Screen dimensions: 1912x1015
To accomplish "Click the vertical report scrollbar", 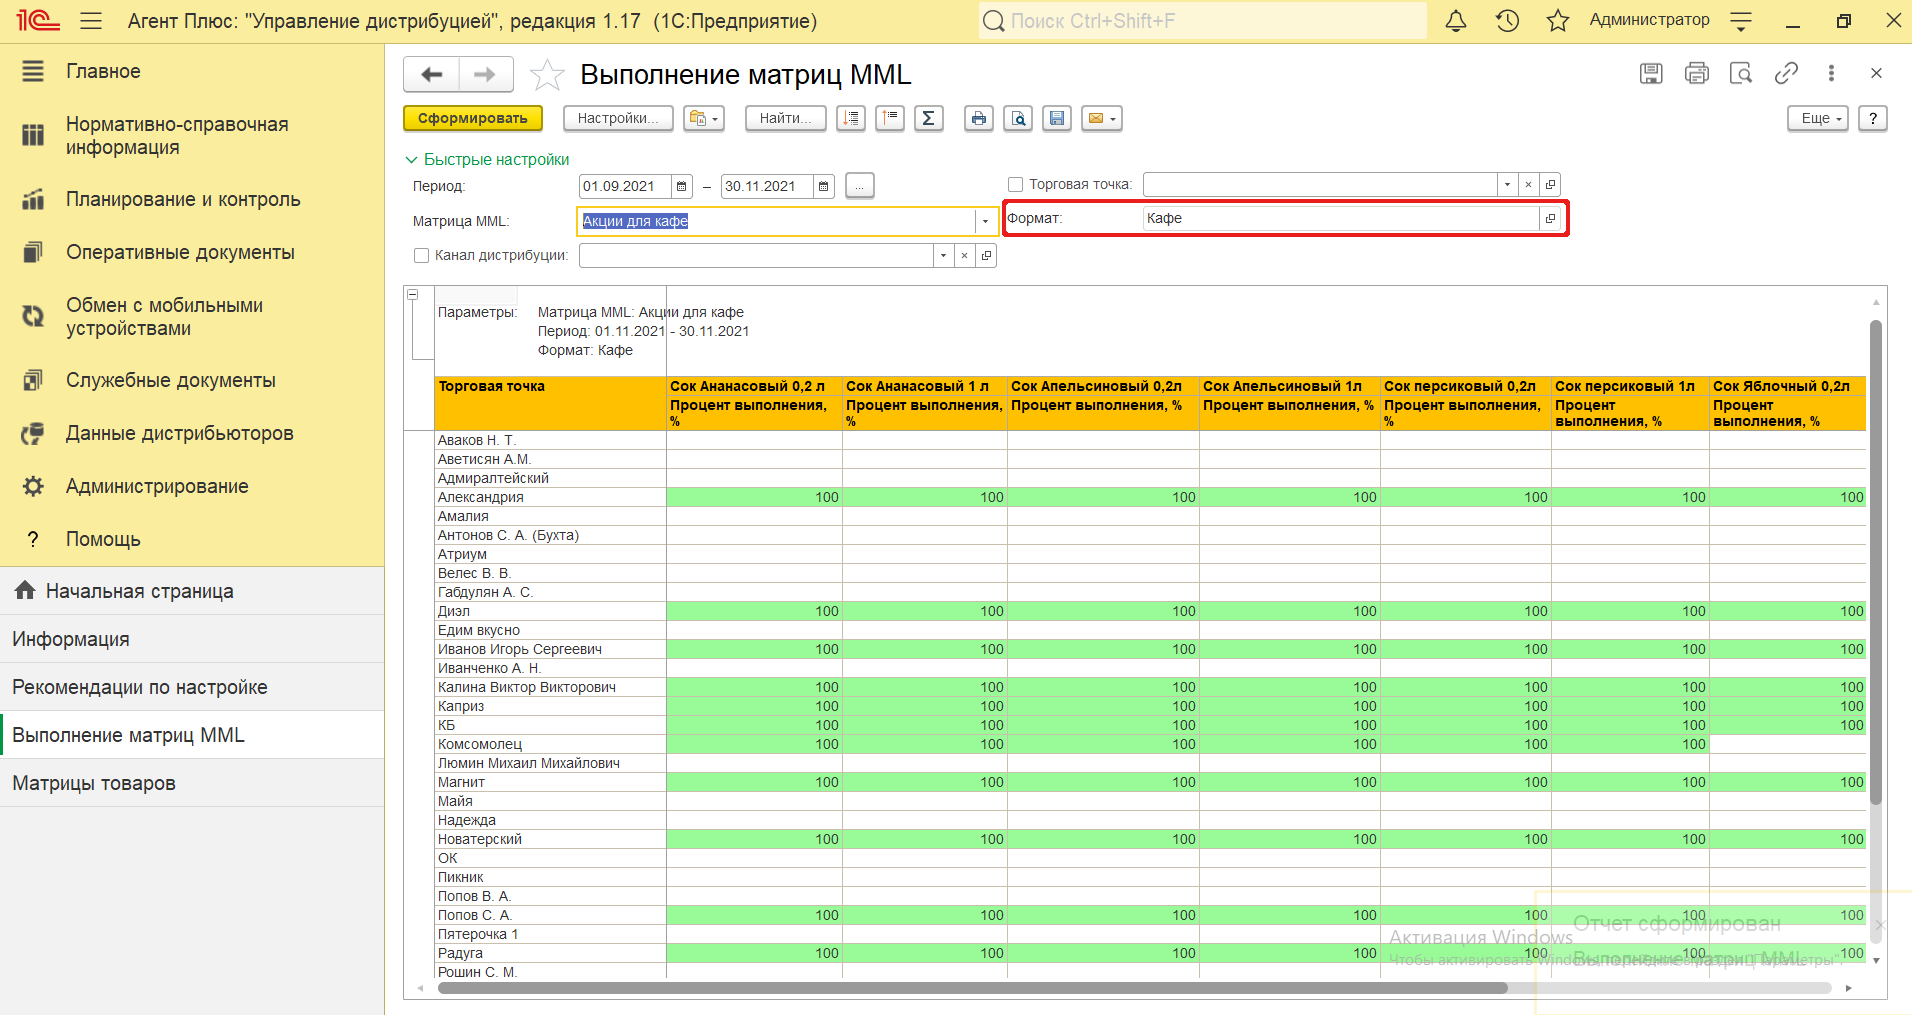I will click(1876, 562).
